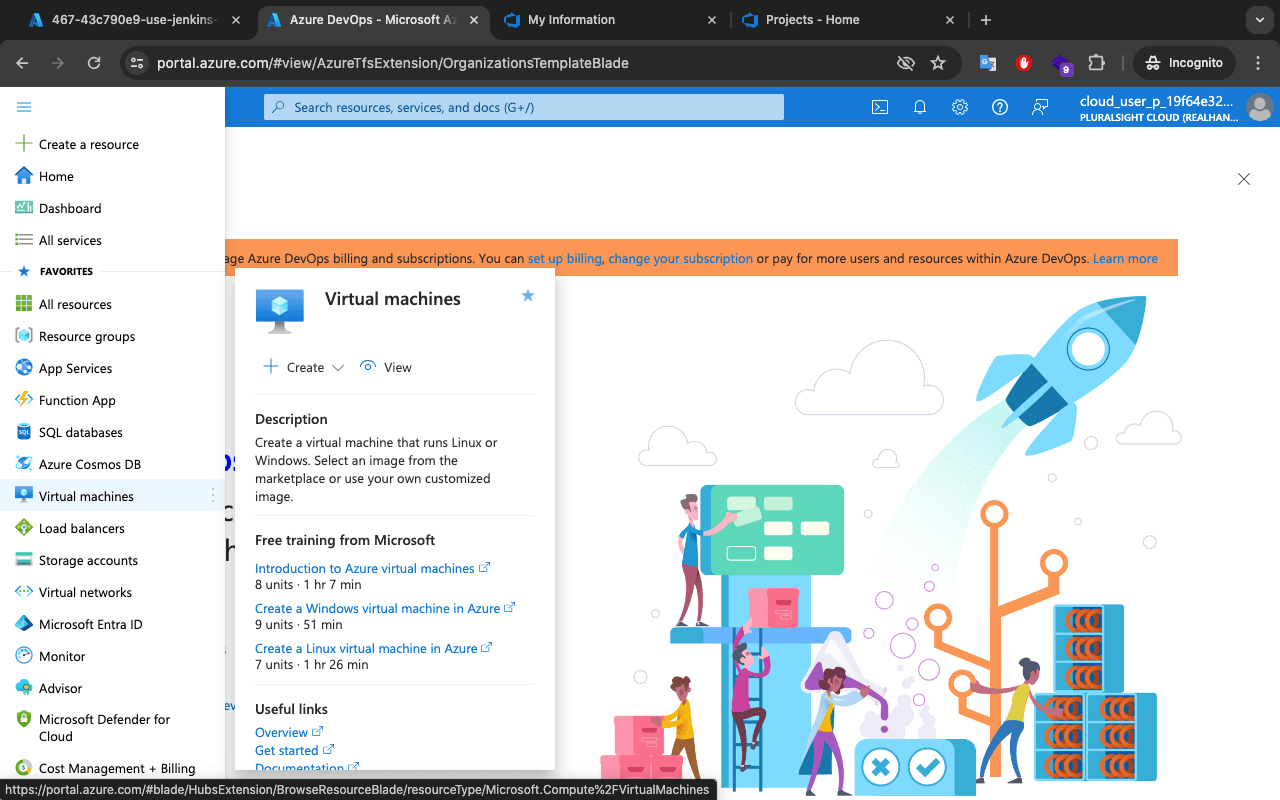Click the Create a resource plus icon
This screenshot has height=800, width=1280.
click(24, 144)
